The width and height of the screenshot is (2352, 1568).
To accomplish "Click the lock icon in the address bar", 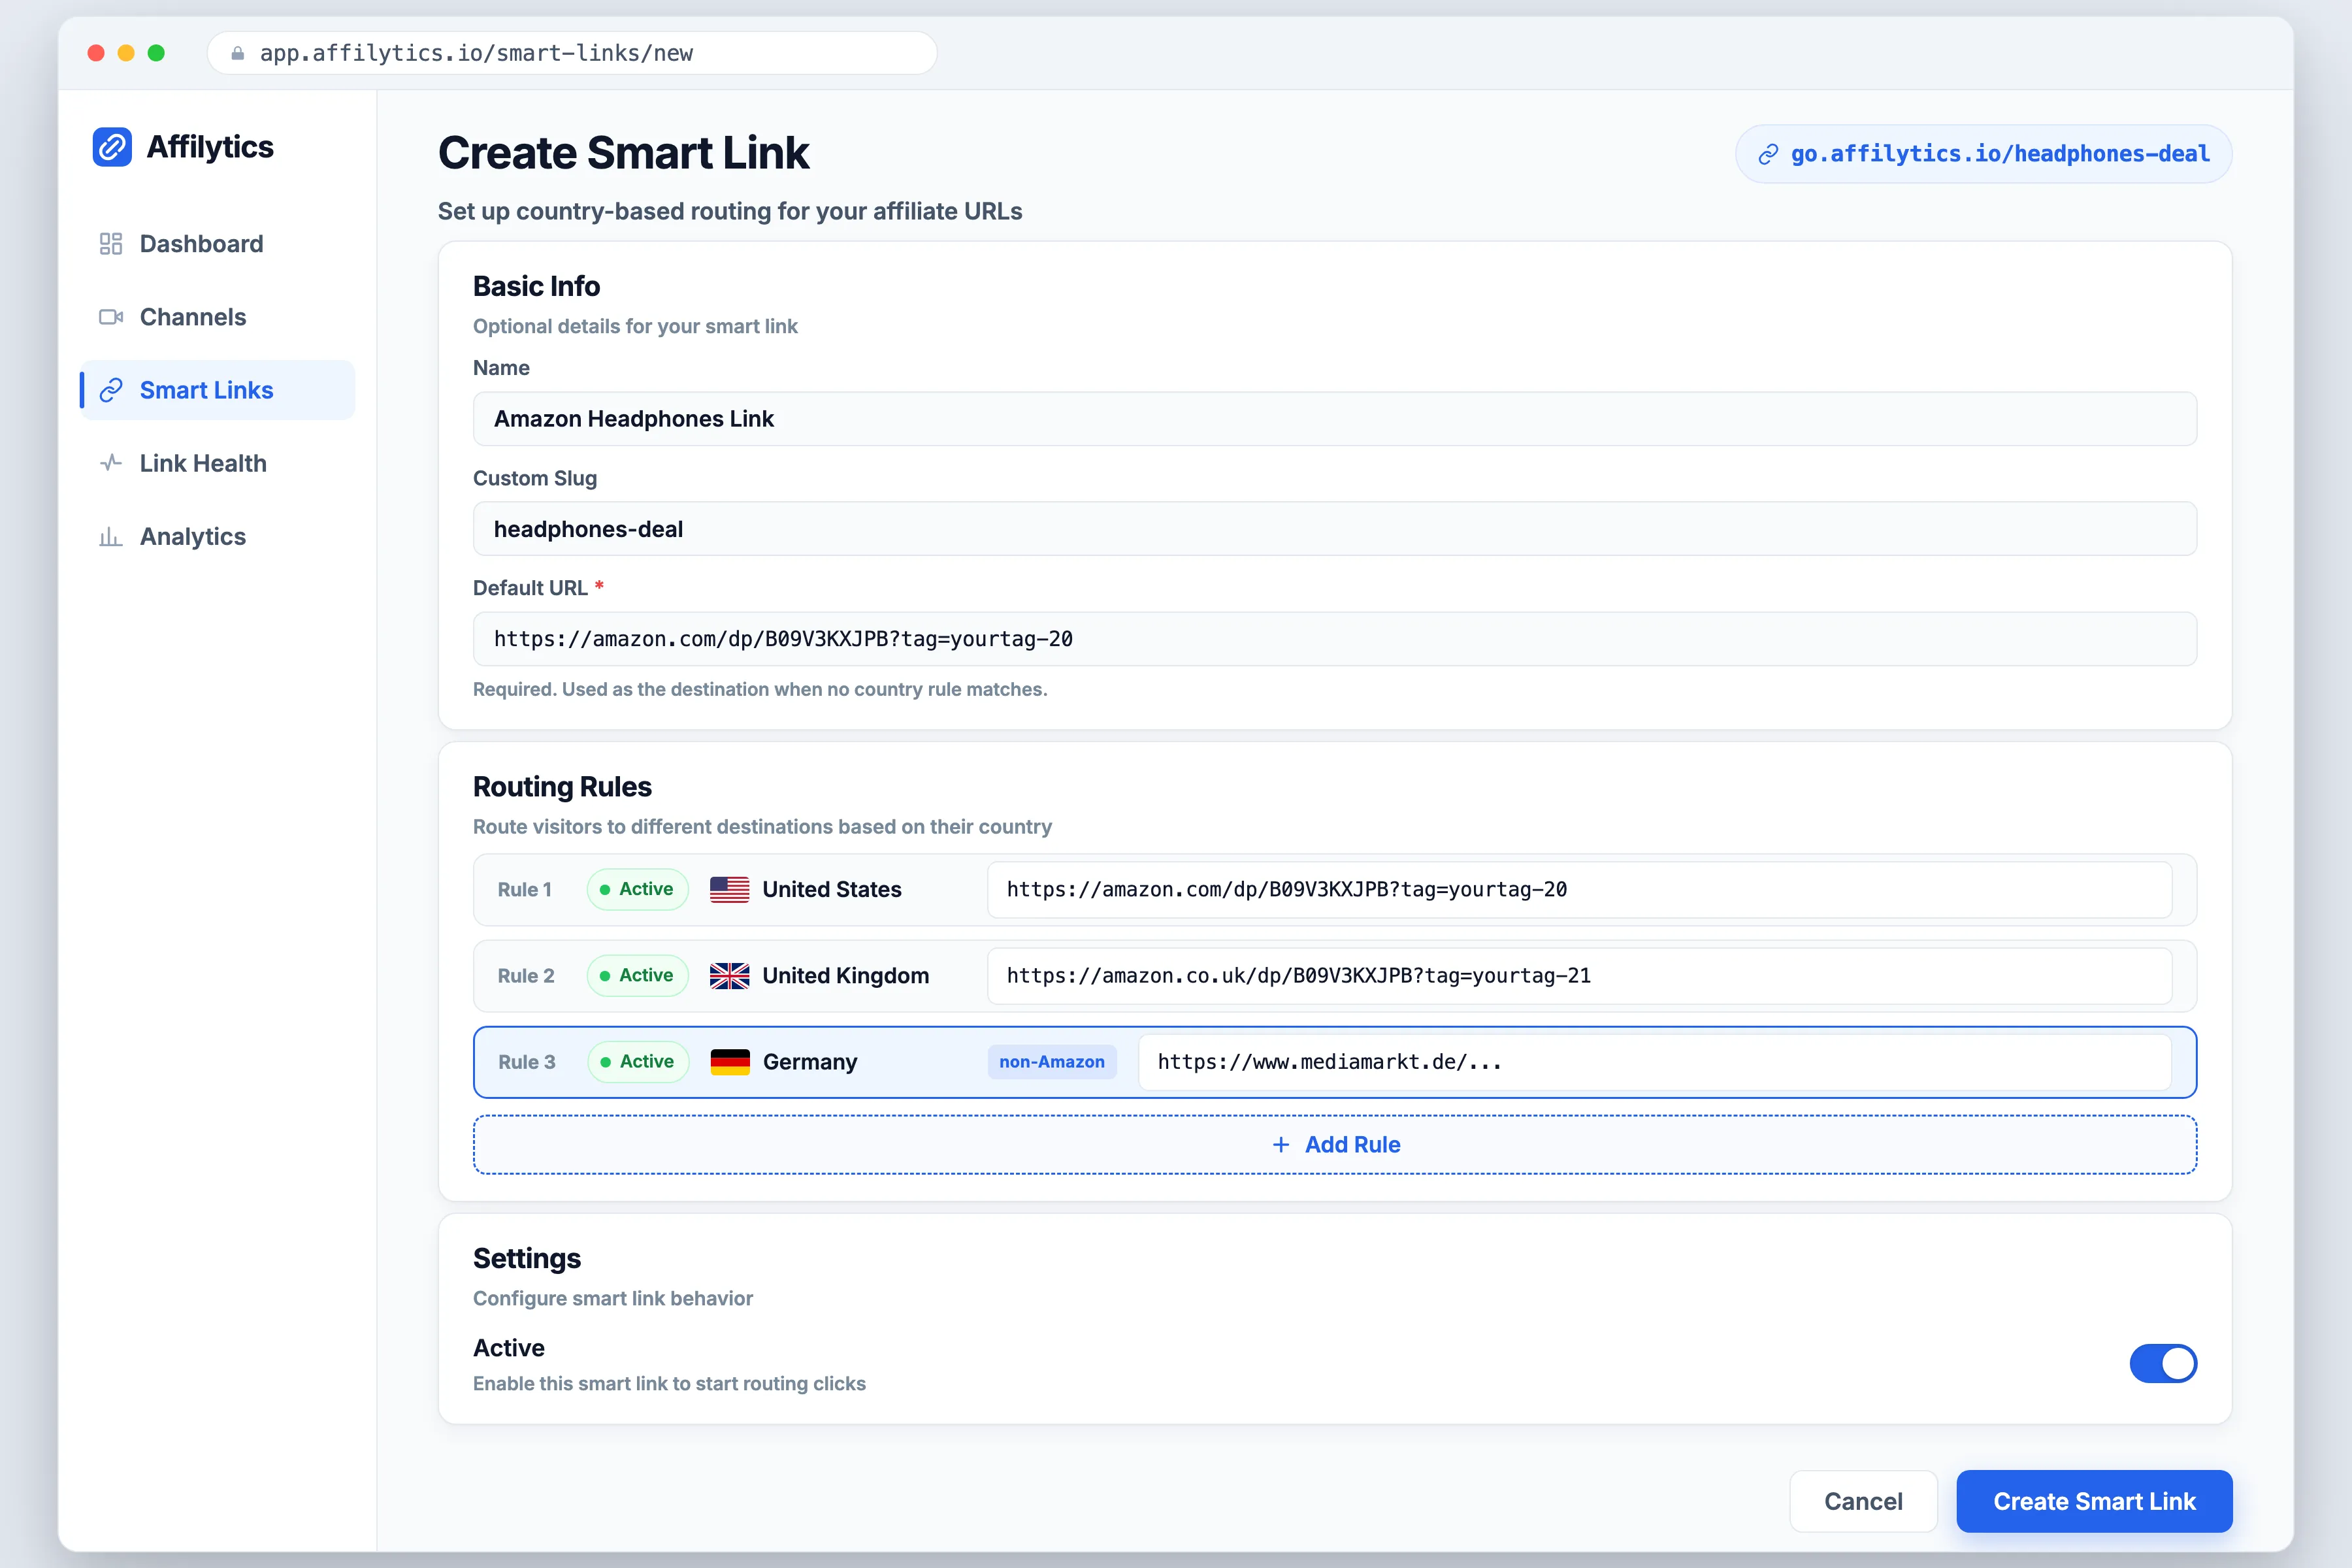I will [237, 53].
